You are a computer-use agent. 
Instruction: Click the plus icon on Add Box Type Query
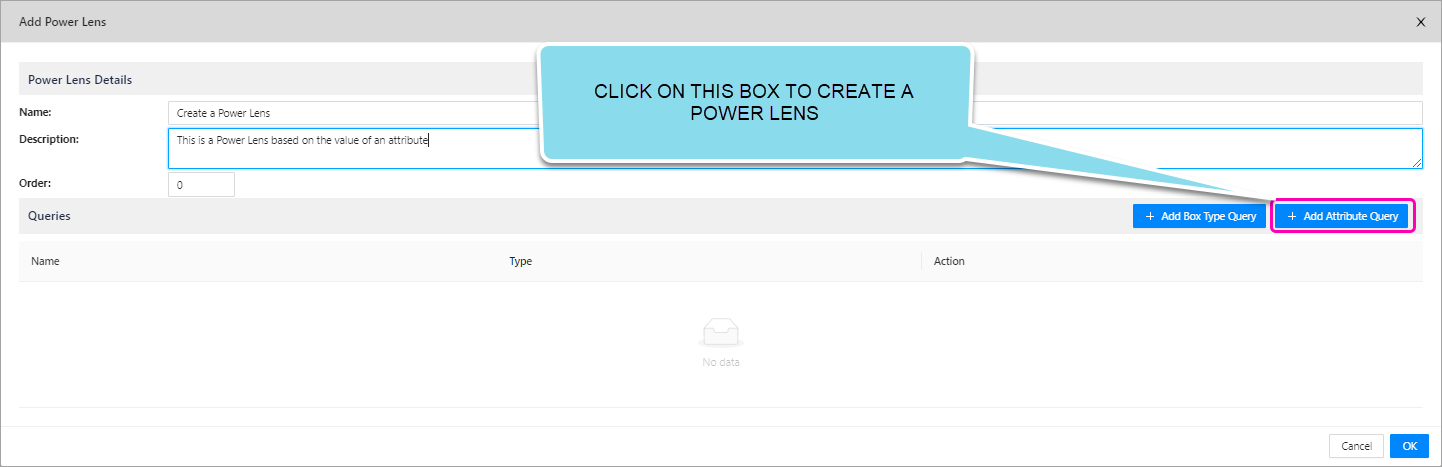tap(1150, 216)
